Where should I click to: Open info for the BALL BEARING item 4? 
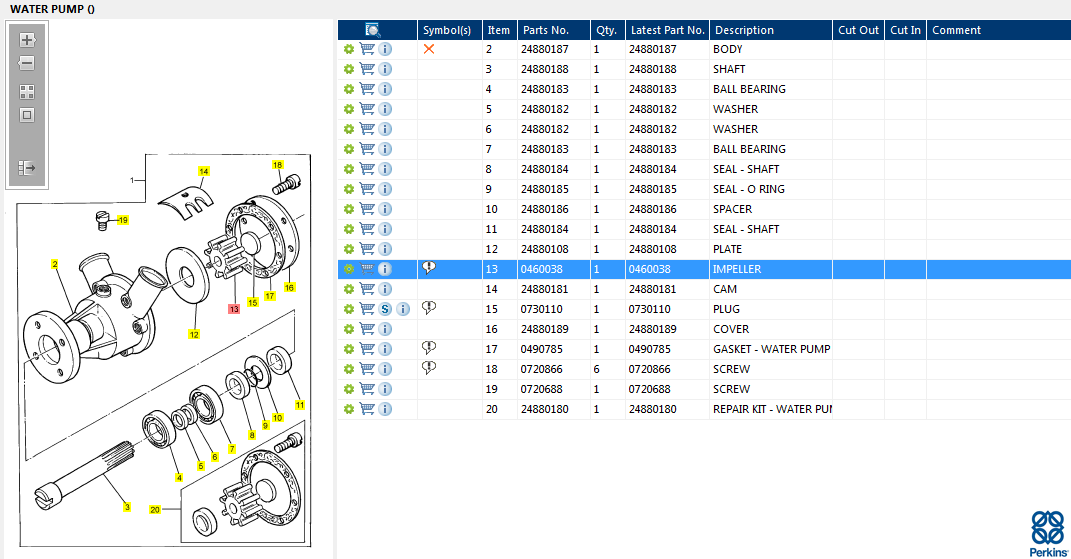pos(385,89)
